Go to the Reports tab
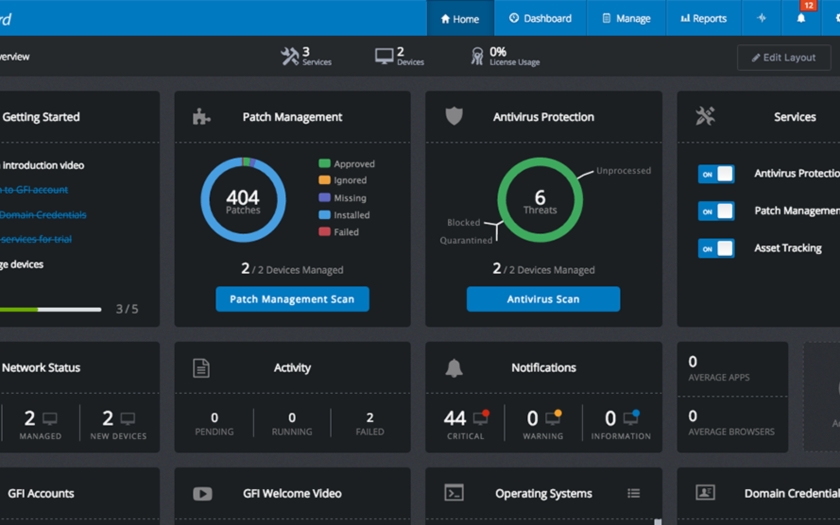Screen dimensions: 840x525 tap(703, 19)
